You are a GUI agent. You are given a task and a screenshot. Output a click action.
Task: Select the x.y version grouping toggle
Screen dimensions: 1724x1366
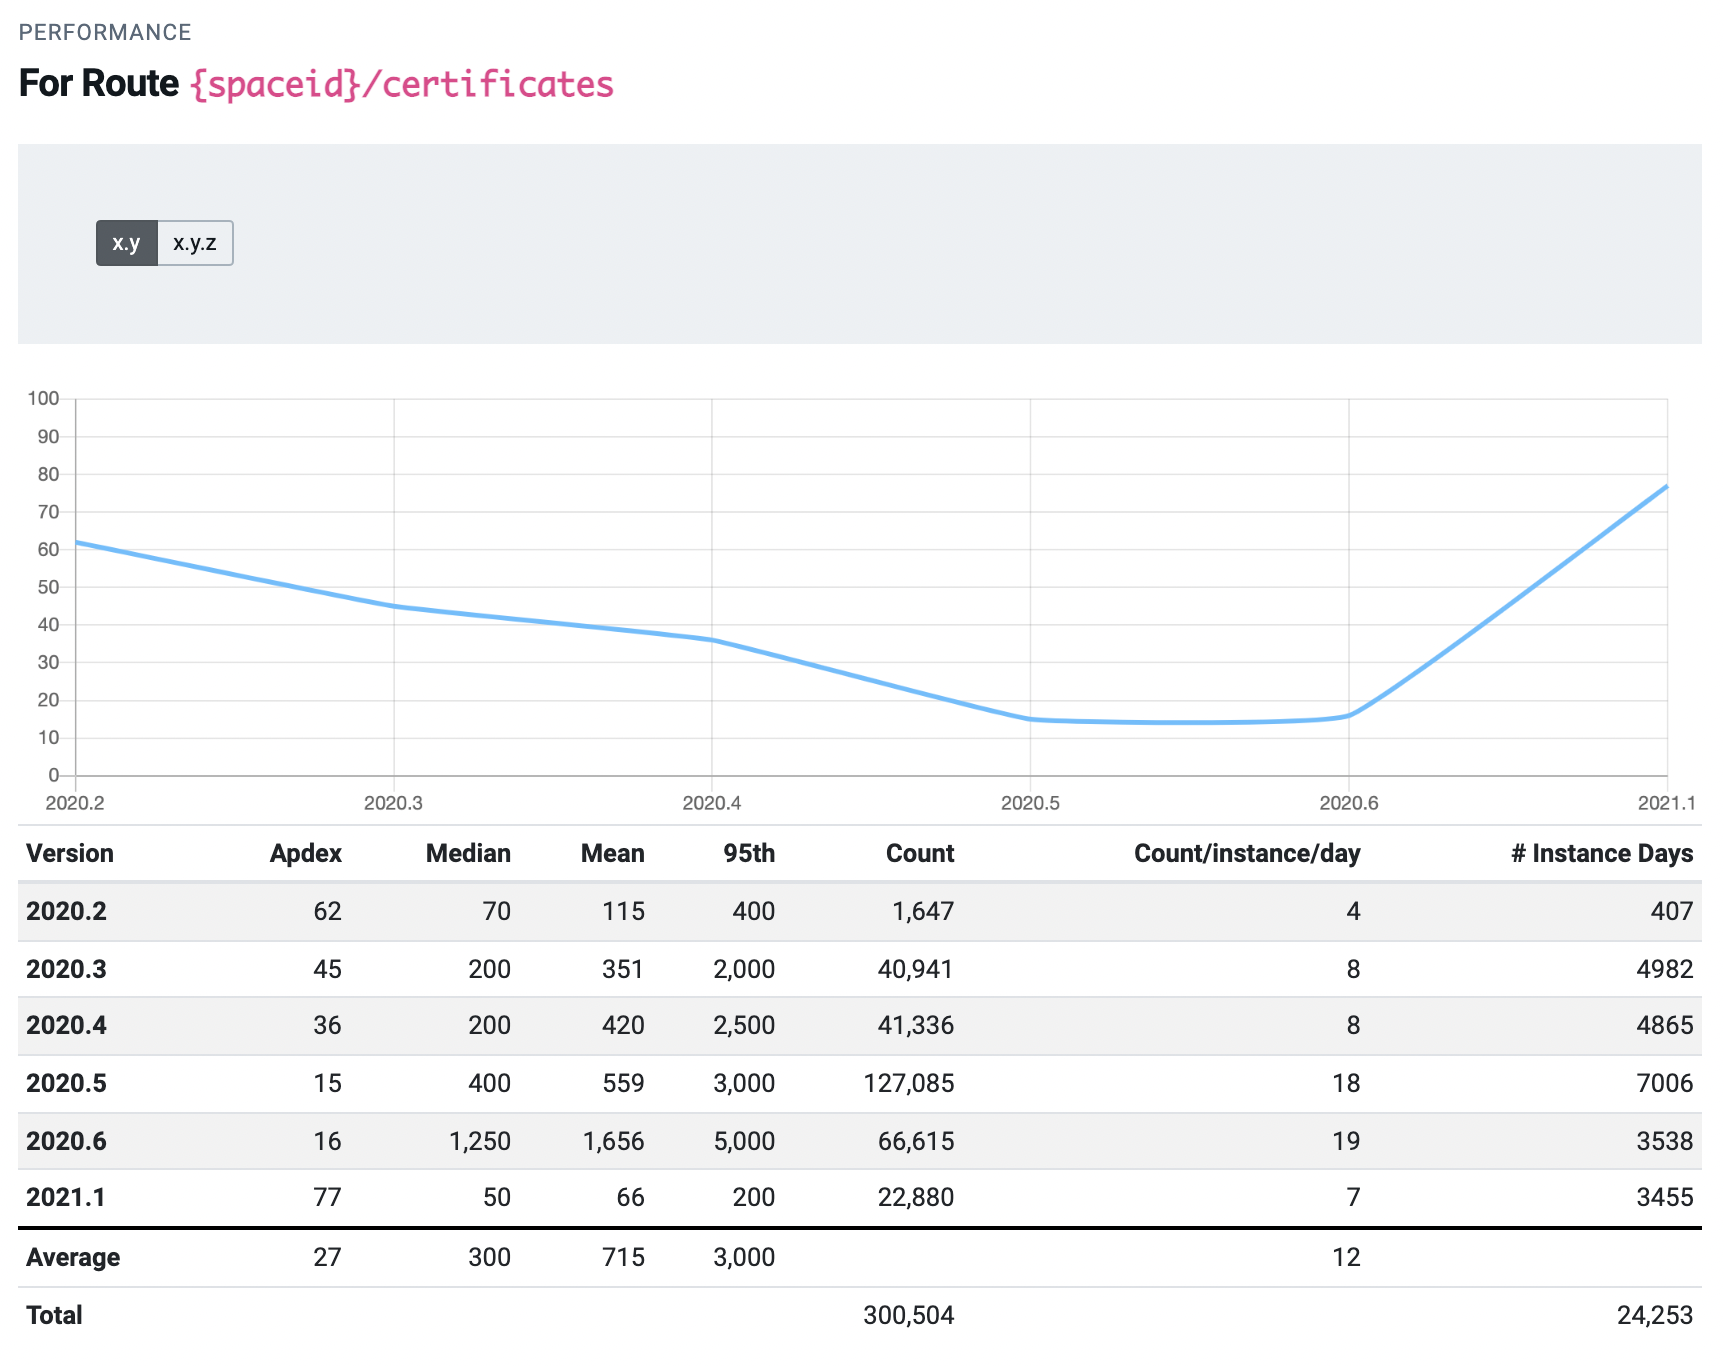pyautogui.click(x=126, y=243)
